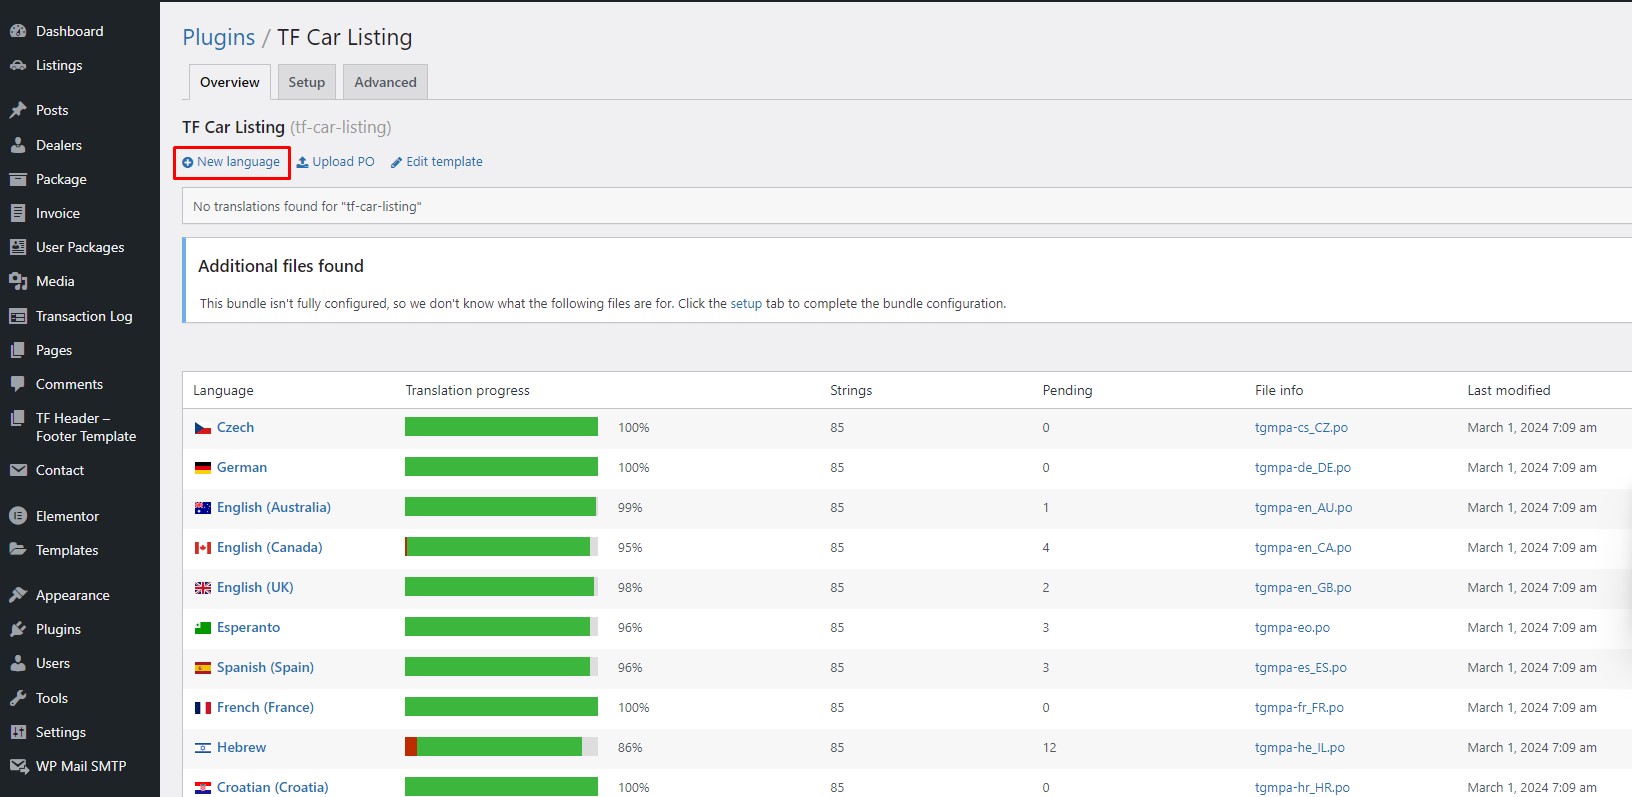The image size is (1632, 797).
Task: Open the French (France) translation
Action: click(265, 707)
